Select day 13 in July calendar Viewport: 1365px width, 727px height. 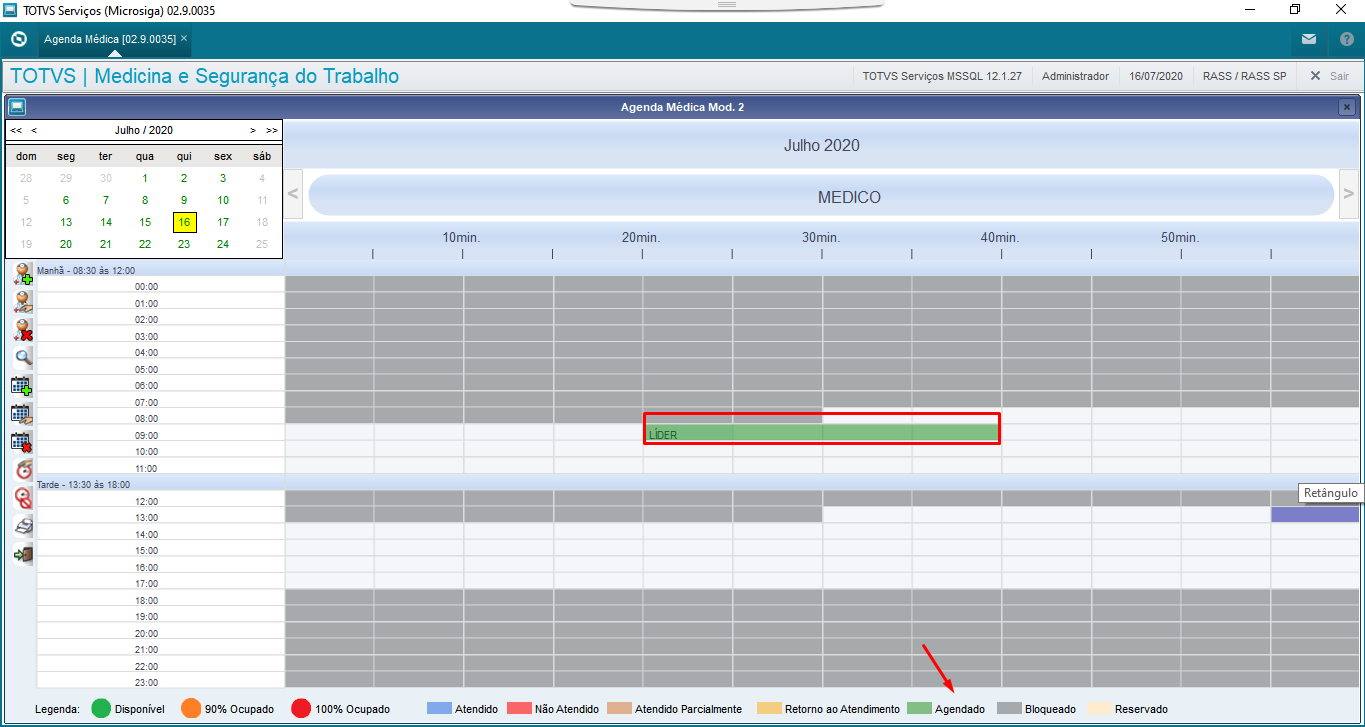[66, 222]
